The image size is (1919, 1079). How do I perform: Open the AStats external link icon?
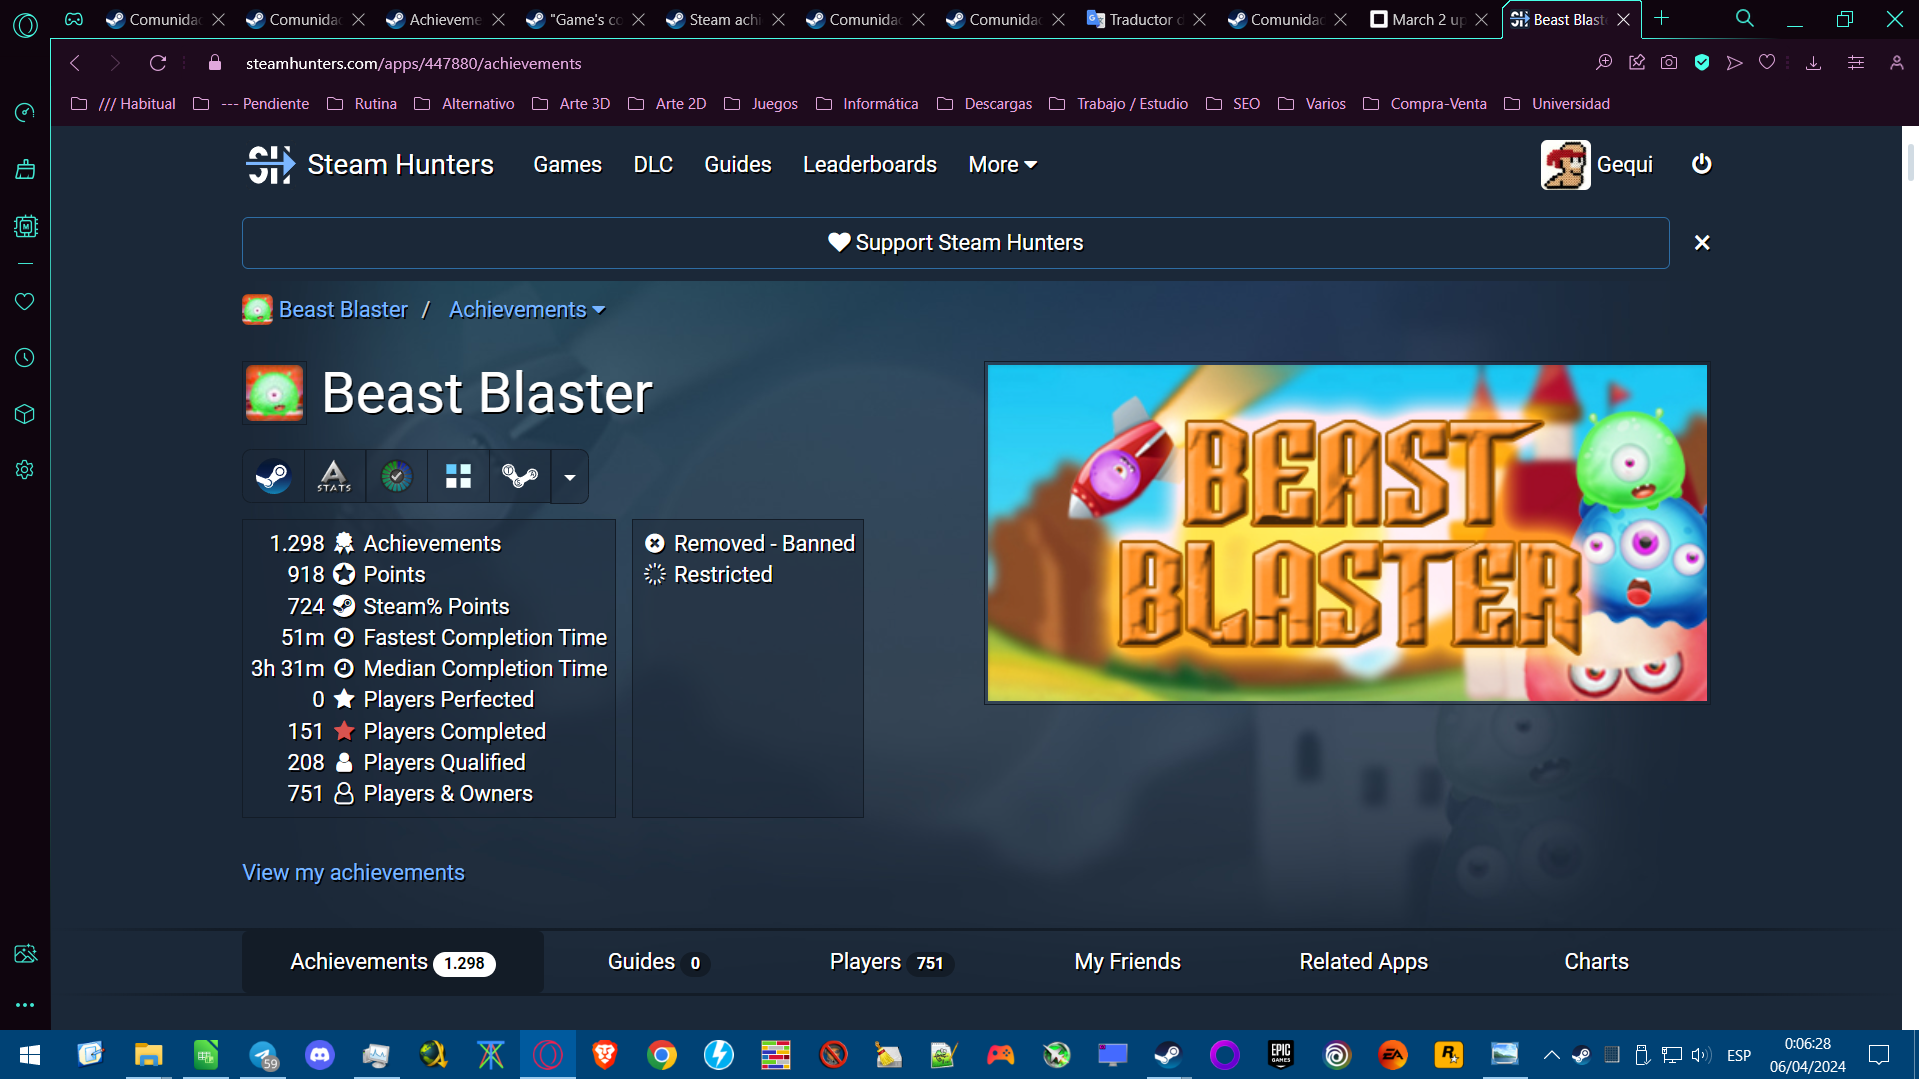click(334, 476)
